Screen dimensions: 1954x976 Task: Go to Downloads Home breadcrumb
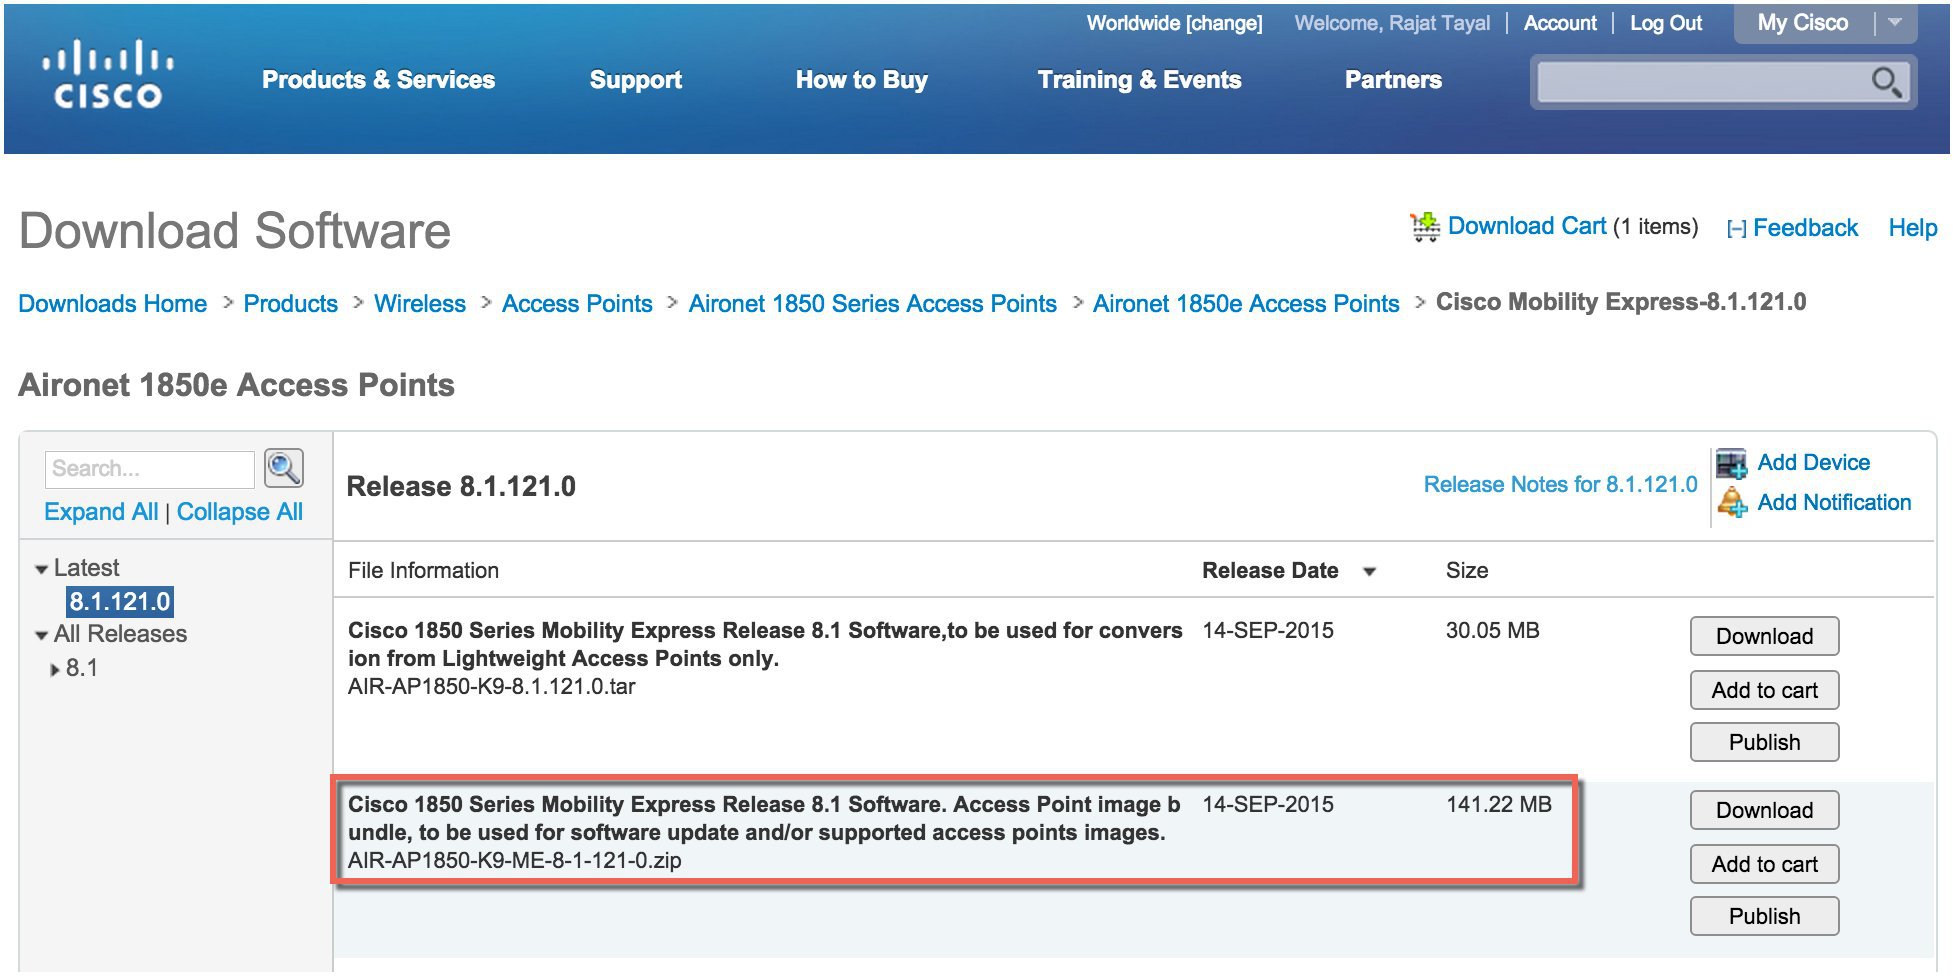pos(113,304)
